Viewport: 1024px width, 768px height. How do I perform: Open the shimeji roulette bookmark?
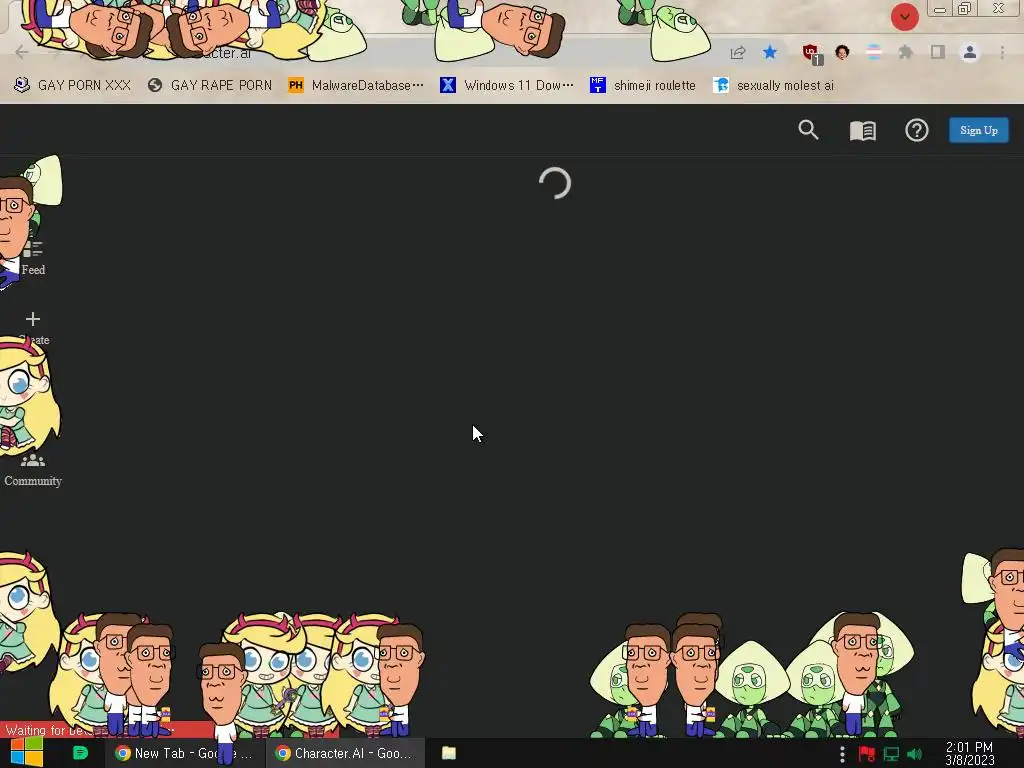click(643, 85)
